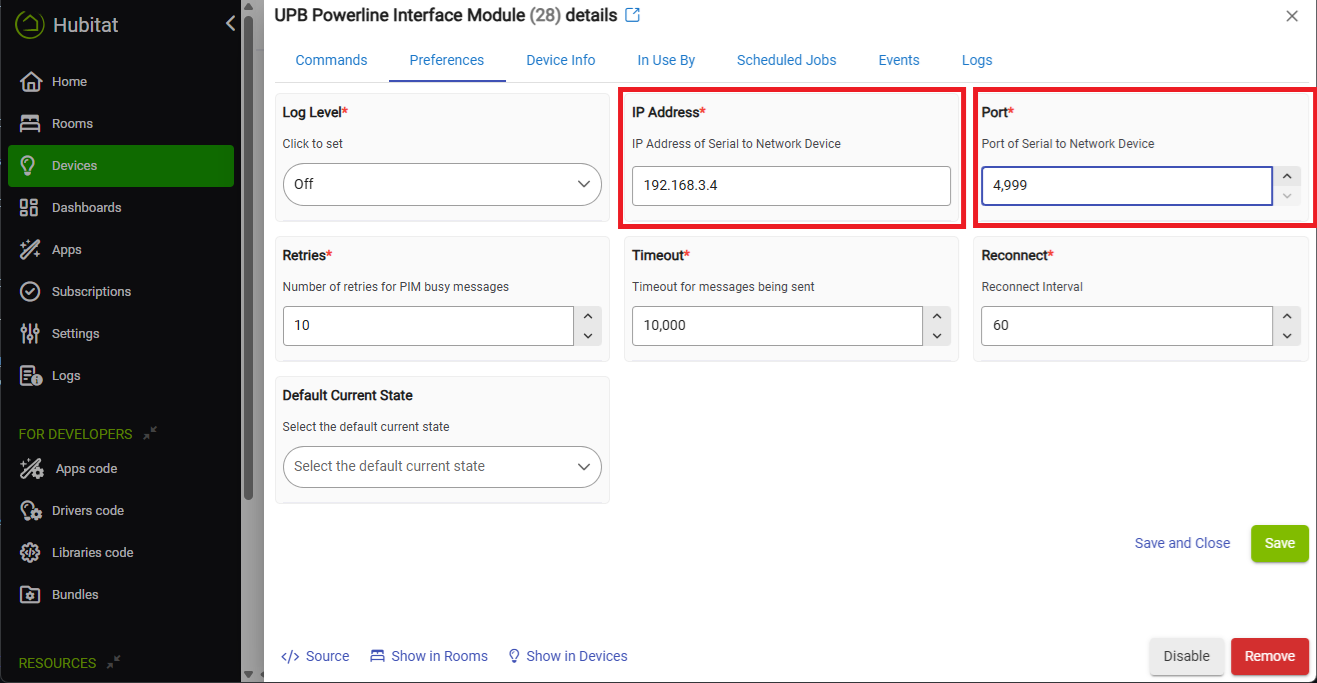
Task: Collapse the Hubitat sidebar with chevron
Action: [x=230, y=24]
